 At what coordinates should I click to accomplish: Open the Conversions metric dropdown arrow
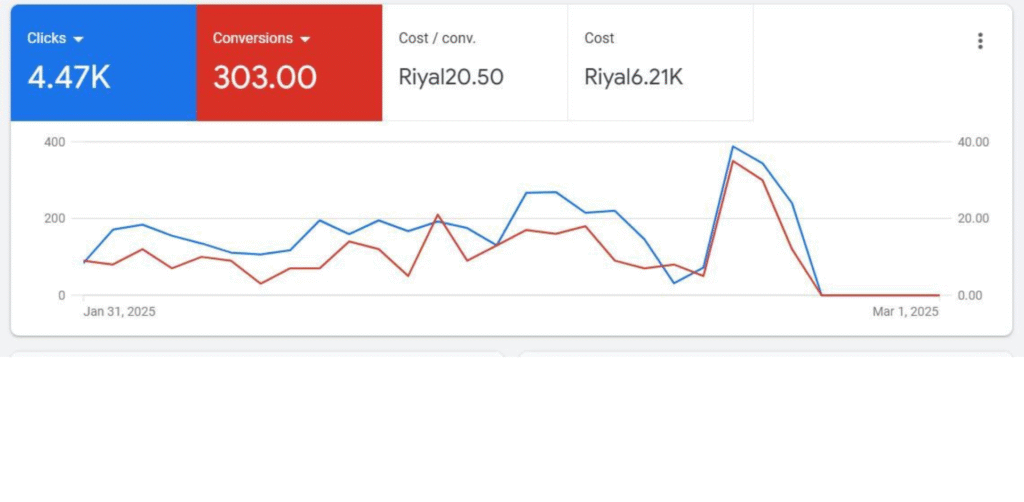(304, 39)
